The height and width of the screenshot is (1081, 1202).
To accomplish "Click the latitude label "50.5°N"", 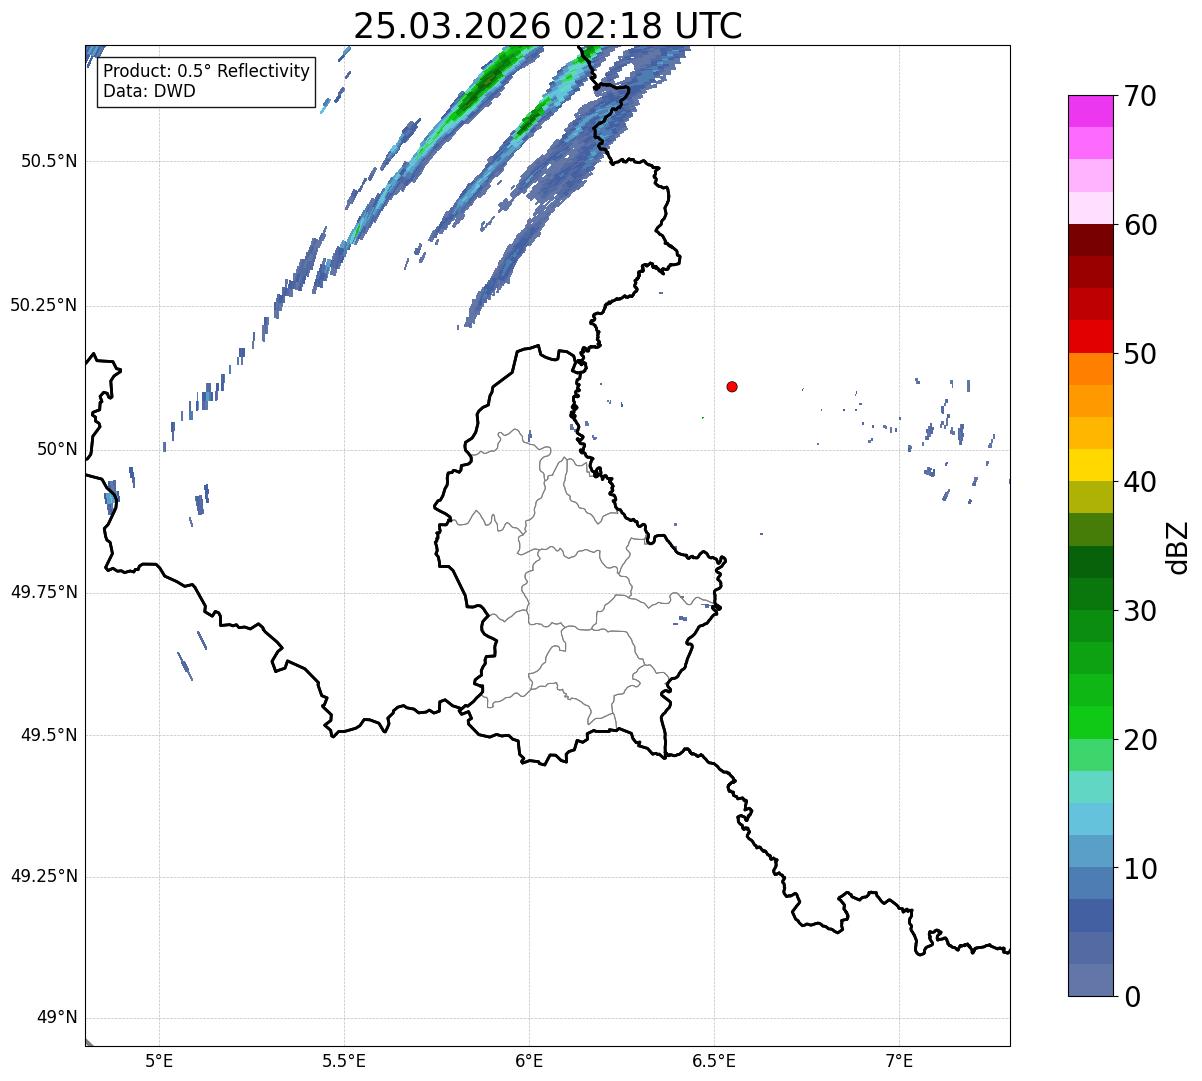I will pos(49,161).
